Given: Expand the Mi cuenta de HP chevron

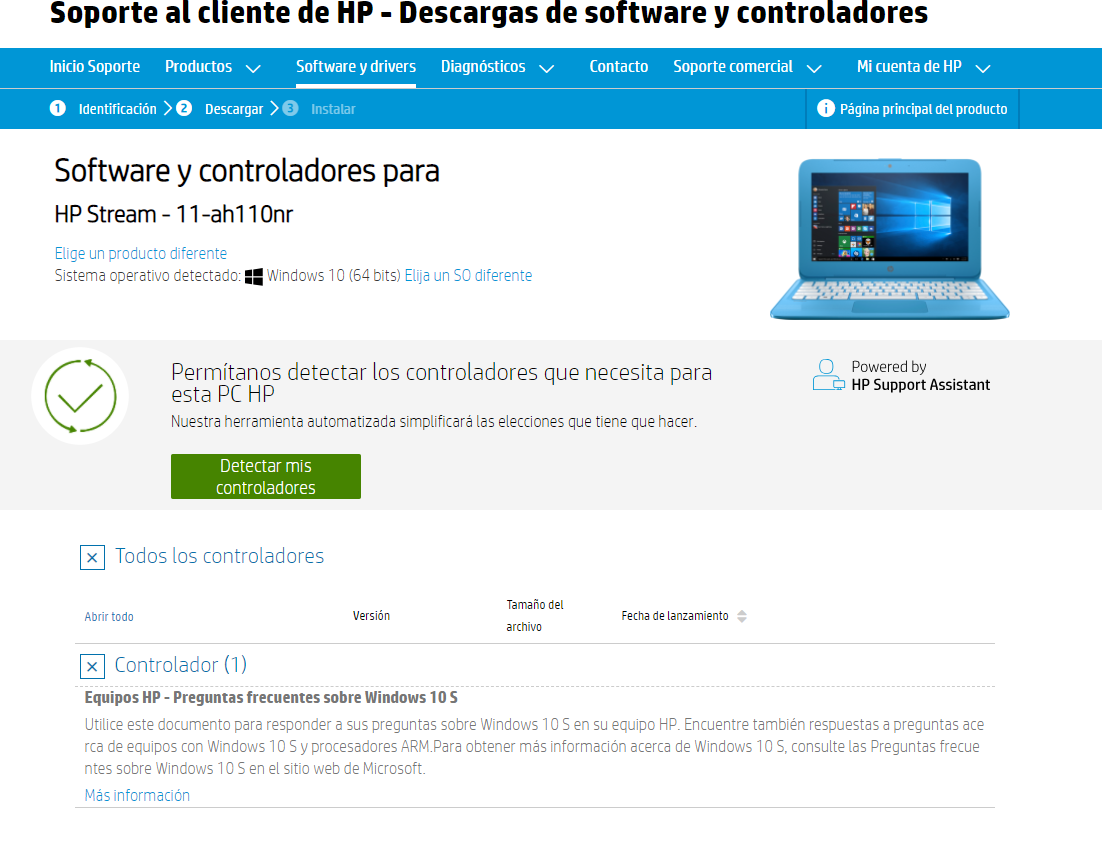Looking at the screenshot, I should 983,68.
